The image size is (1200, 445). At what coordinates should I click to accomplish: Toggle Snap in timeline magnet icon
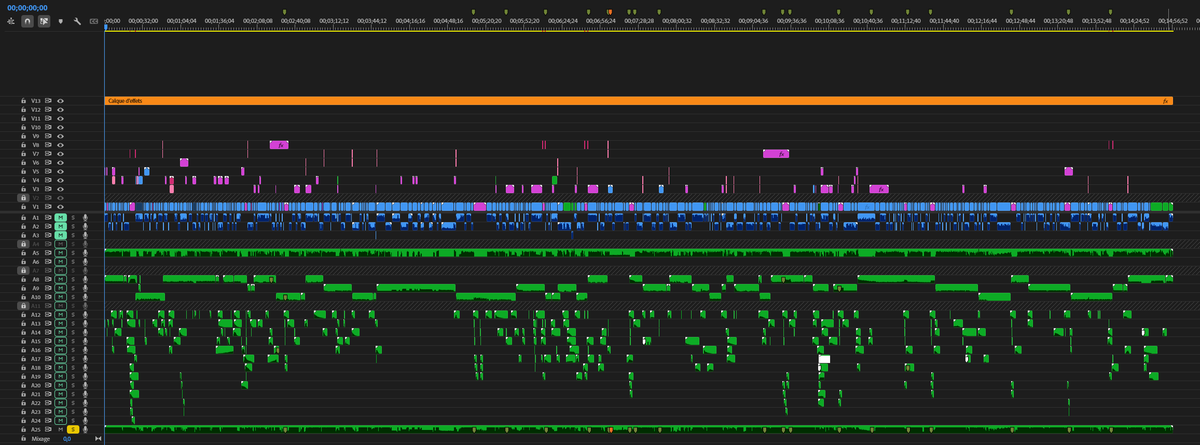tap(27, 21)
